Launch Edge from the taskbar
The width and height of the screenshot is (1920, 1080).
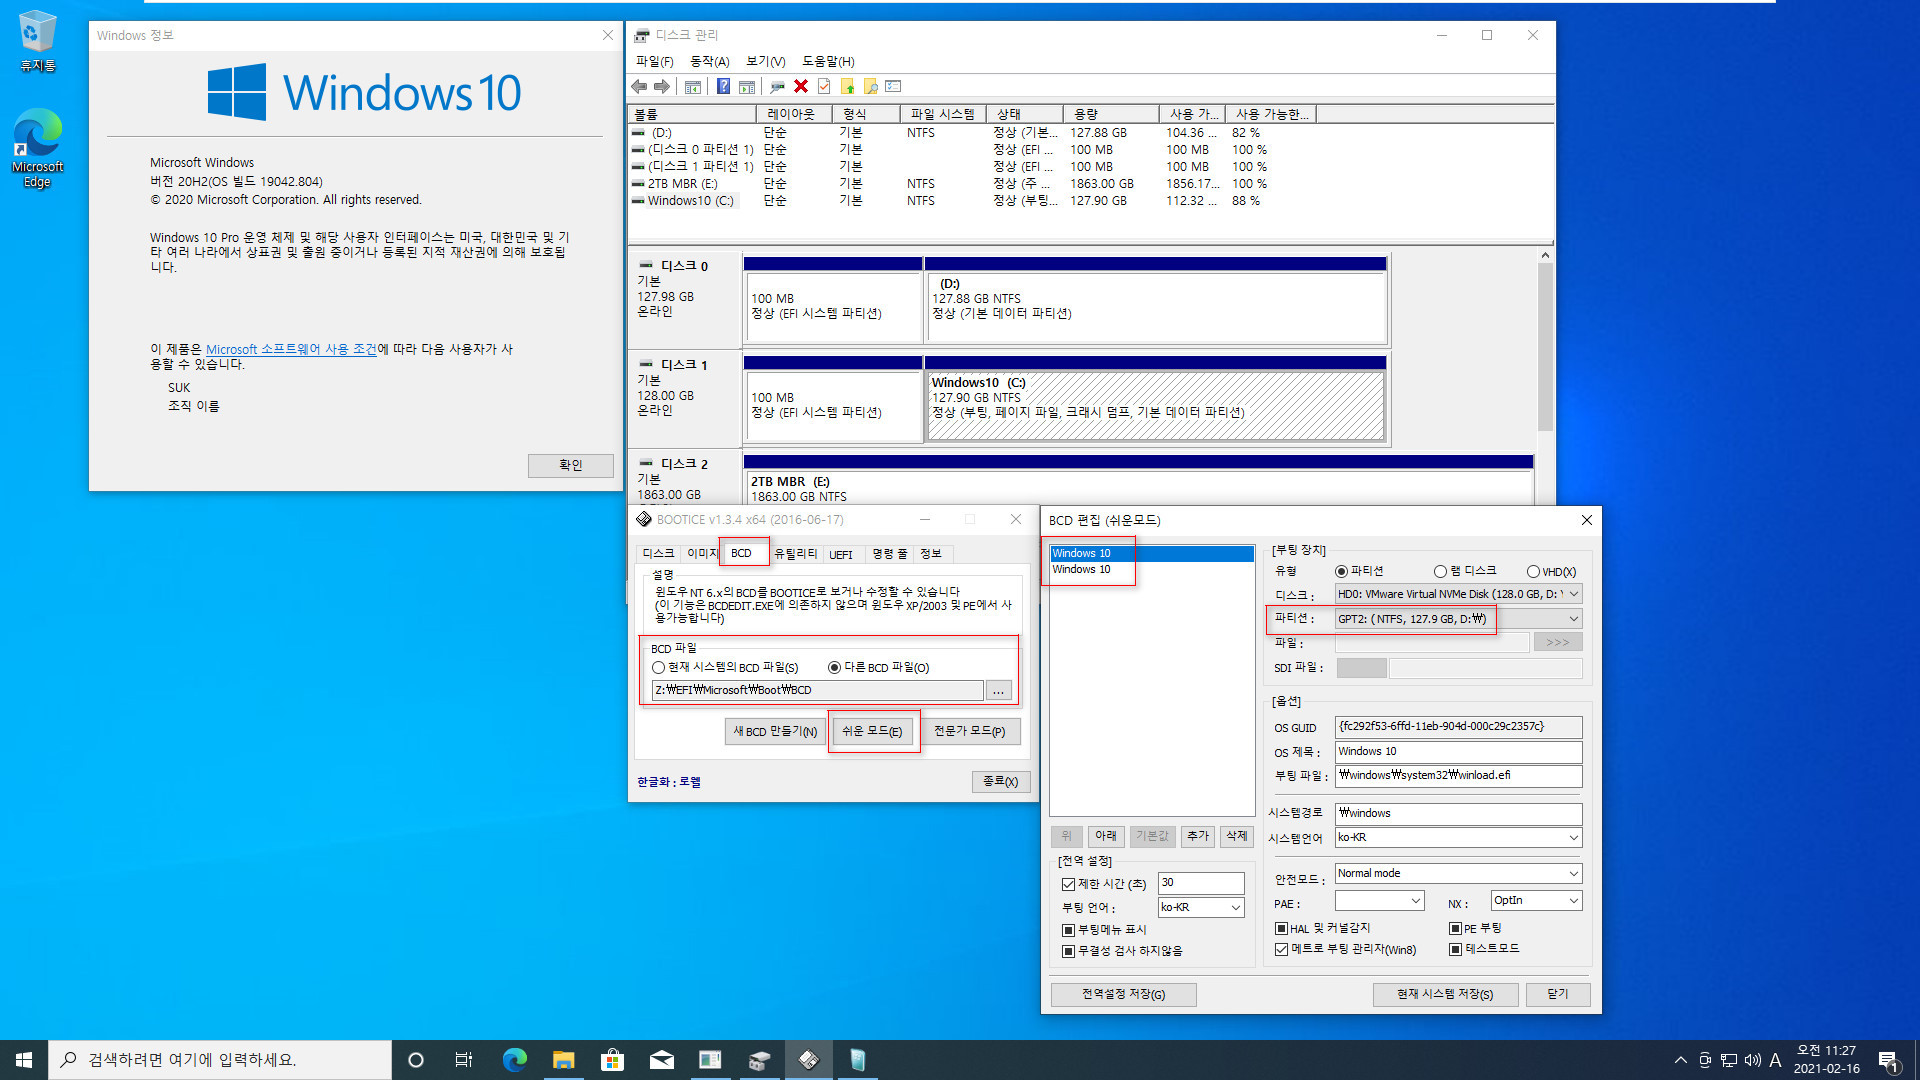pyautogui.click(x=514, y=1060)
